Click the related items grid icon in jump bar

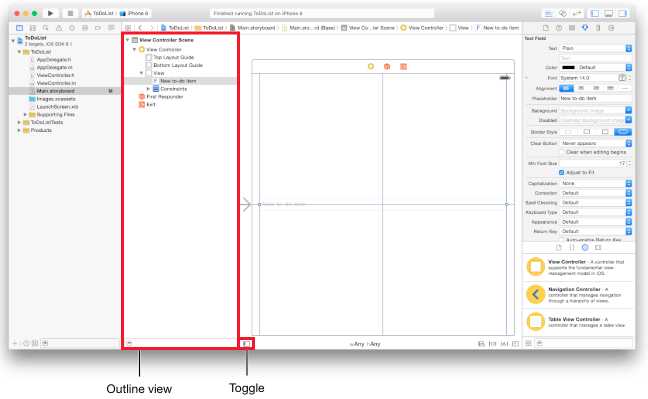click(128, 28)
